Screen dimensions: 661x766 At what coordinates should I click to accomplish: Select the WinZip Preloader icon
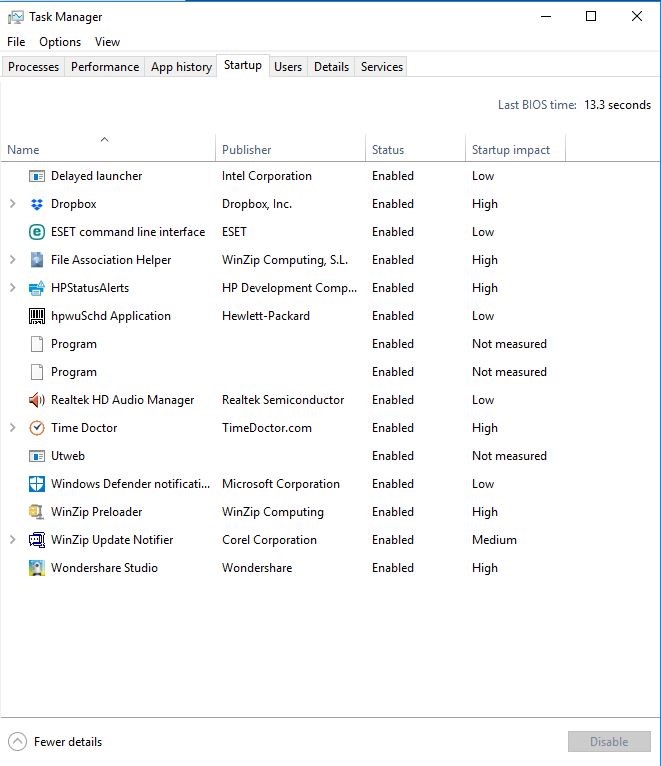[x=37, y=512]
